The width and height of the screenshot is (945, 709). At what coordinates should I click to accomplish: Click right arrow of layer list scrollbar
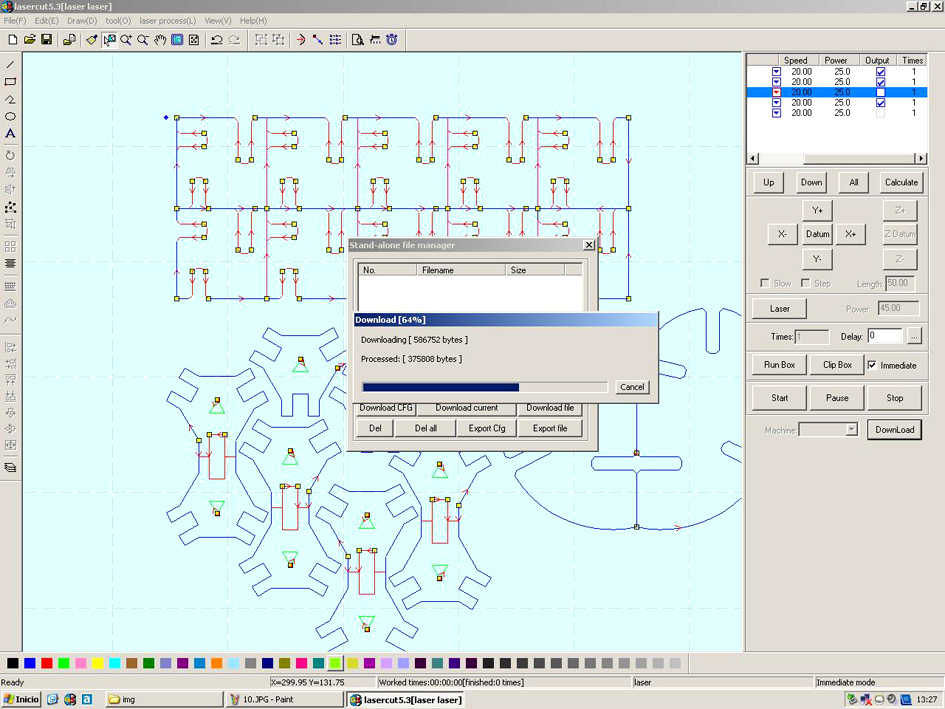[x=921, y=158]
